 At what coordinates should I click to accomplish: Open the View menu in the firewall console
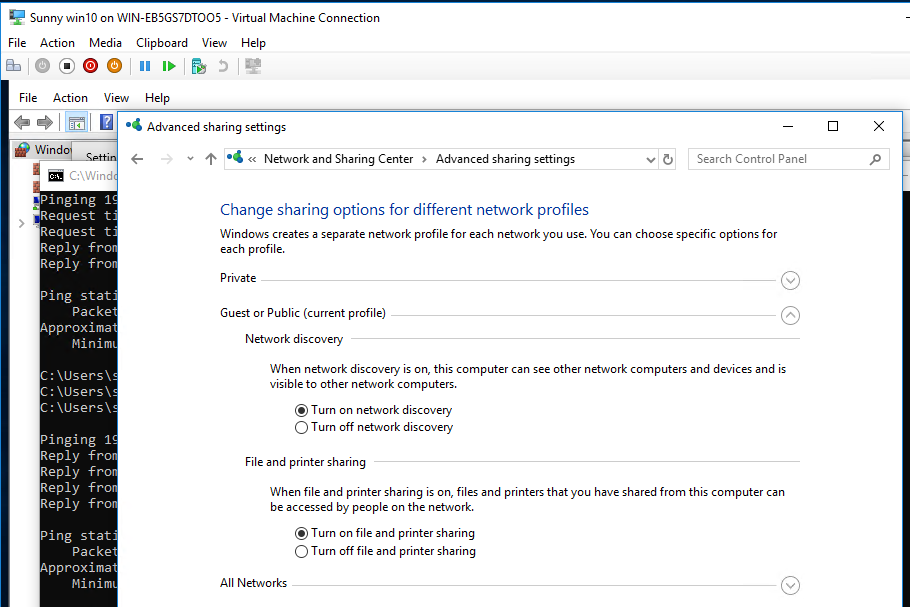[x=116, y=98]
